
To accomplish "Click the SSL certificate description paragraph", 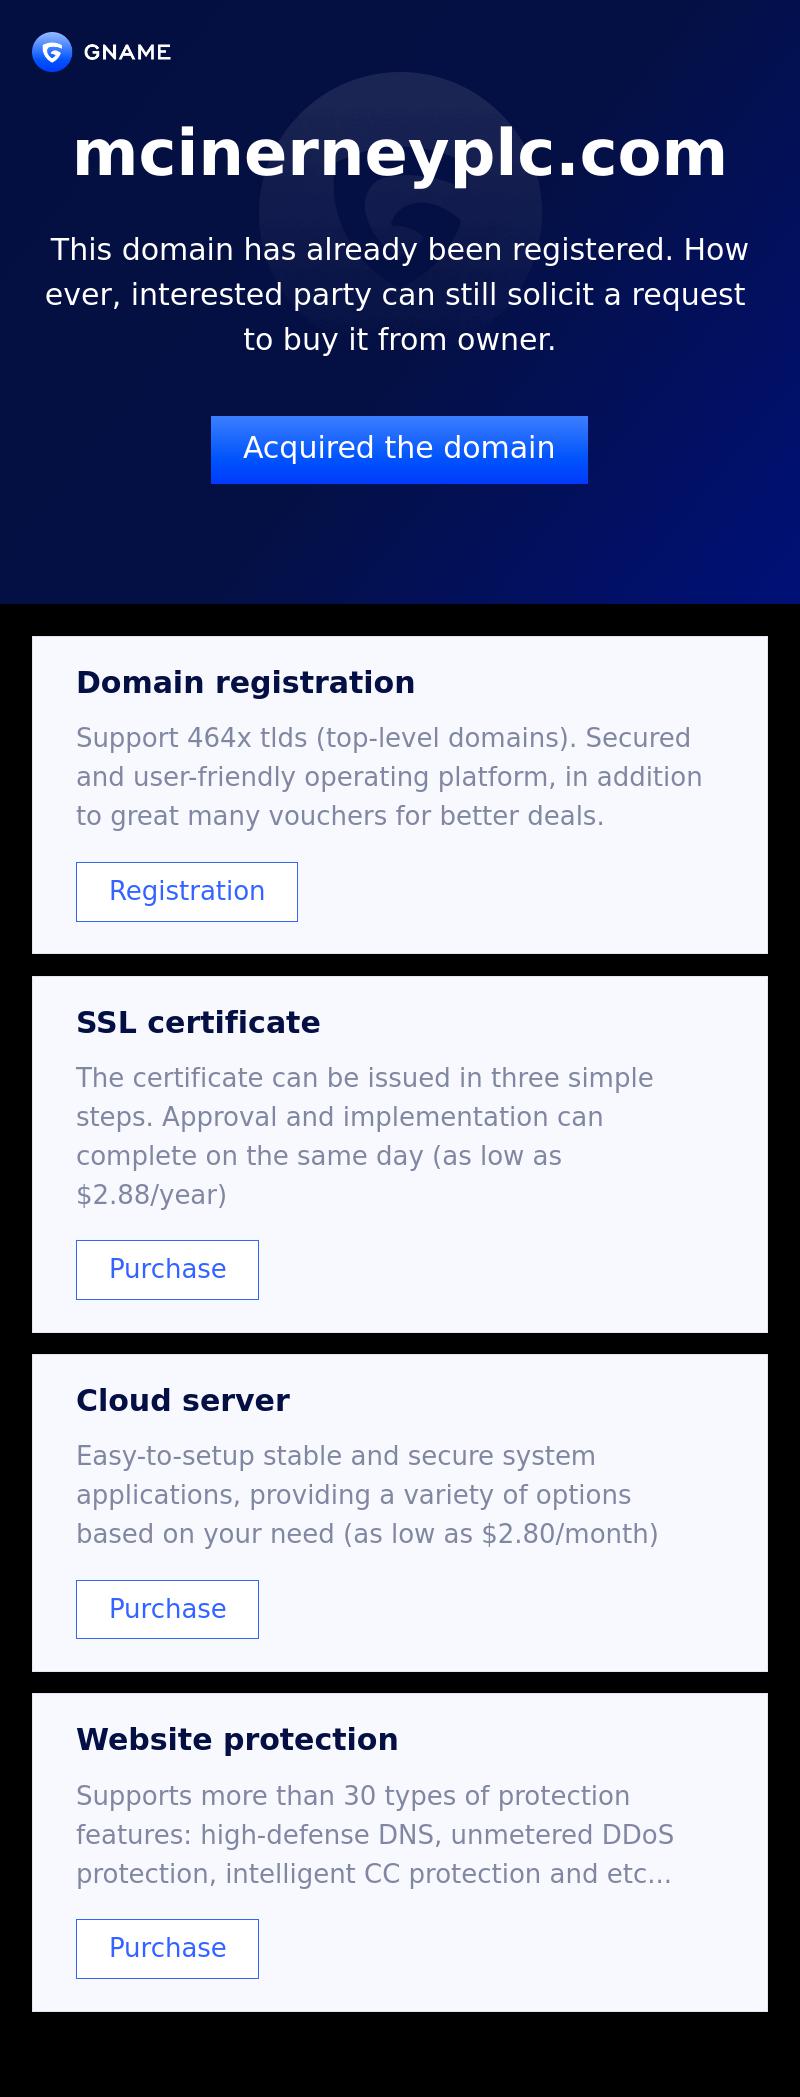I will tap(365, 1136).
